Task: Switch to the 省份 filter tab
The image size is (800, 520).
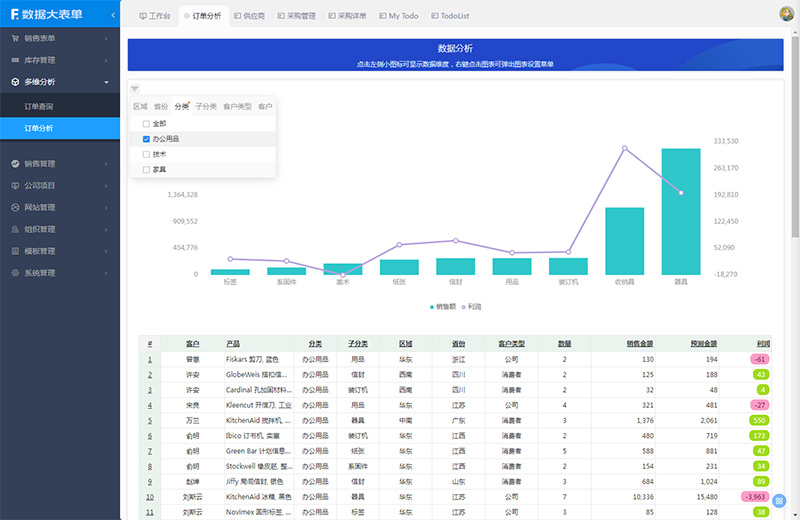Action: click(x=161, y=107)
